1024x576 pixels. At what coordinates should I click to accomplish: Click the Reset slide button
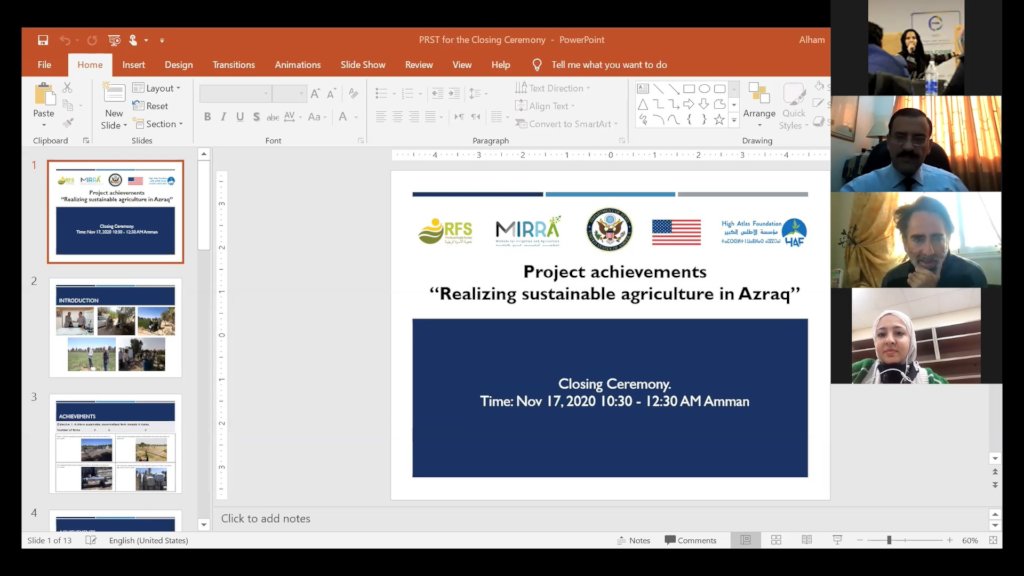tap(150, 106)
